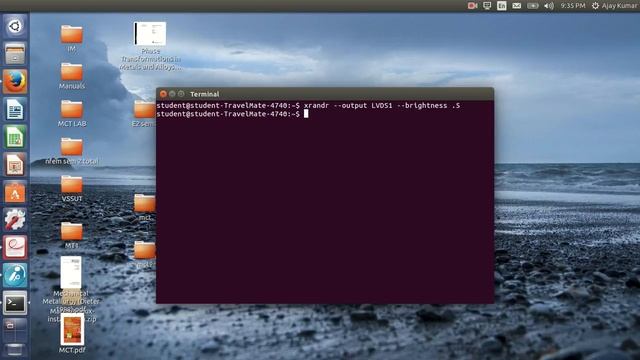
Task: Select the VSSUT folder icon
Action: coord(72,185)
